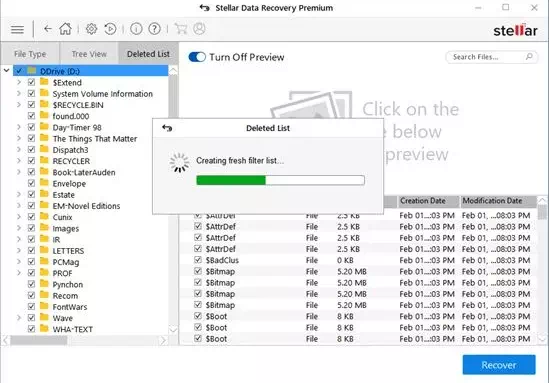
Task: Switch to the Tree View tab
Action: point(89,54)
